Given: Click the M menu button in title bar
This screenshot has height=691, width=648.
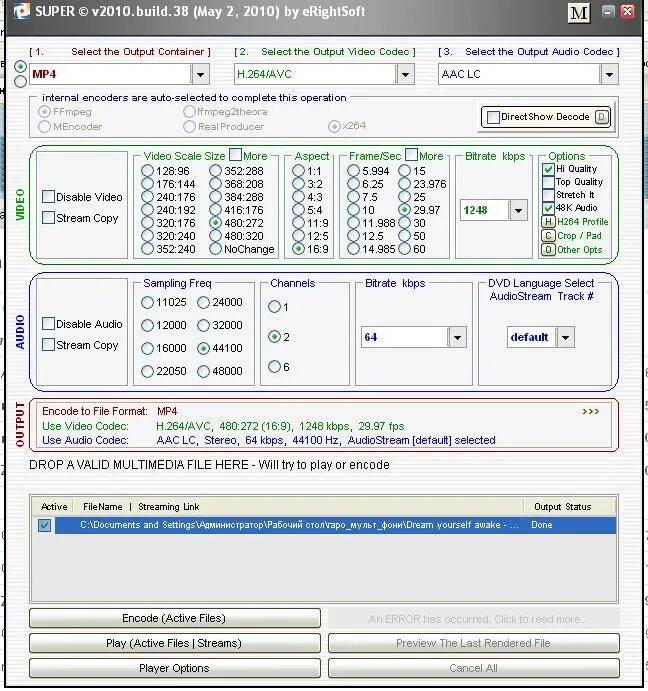Looking at the screenshot, I should click(x=579, y=13).
